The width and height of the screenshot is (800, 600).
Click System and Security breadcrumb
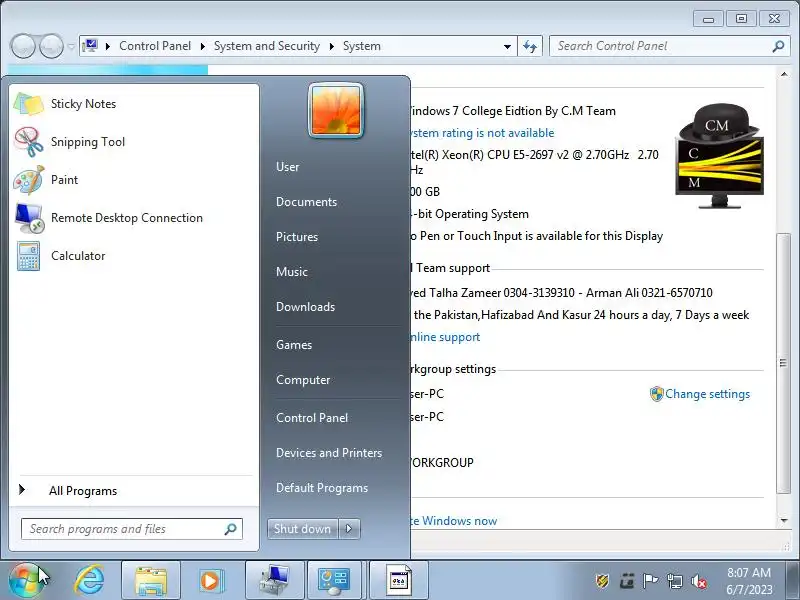click(267, 46)
